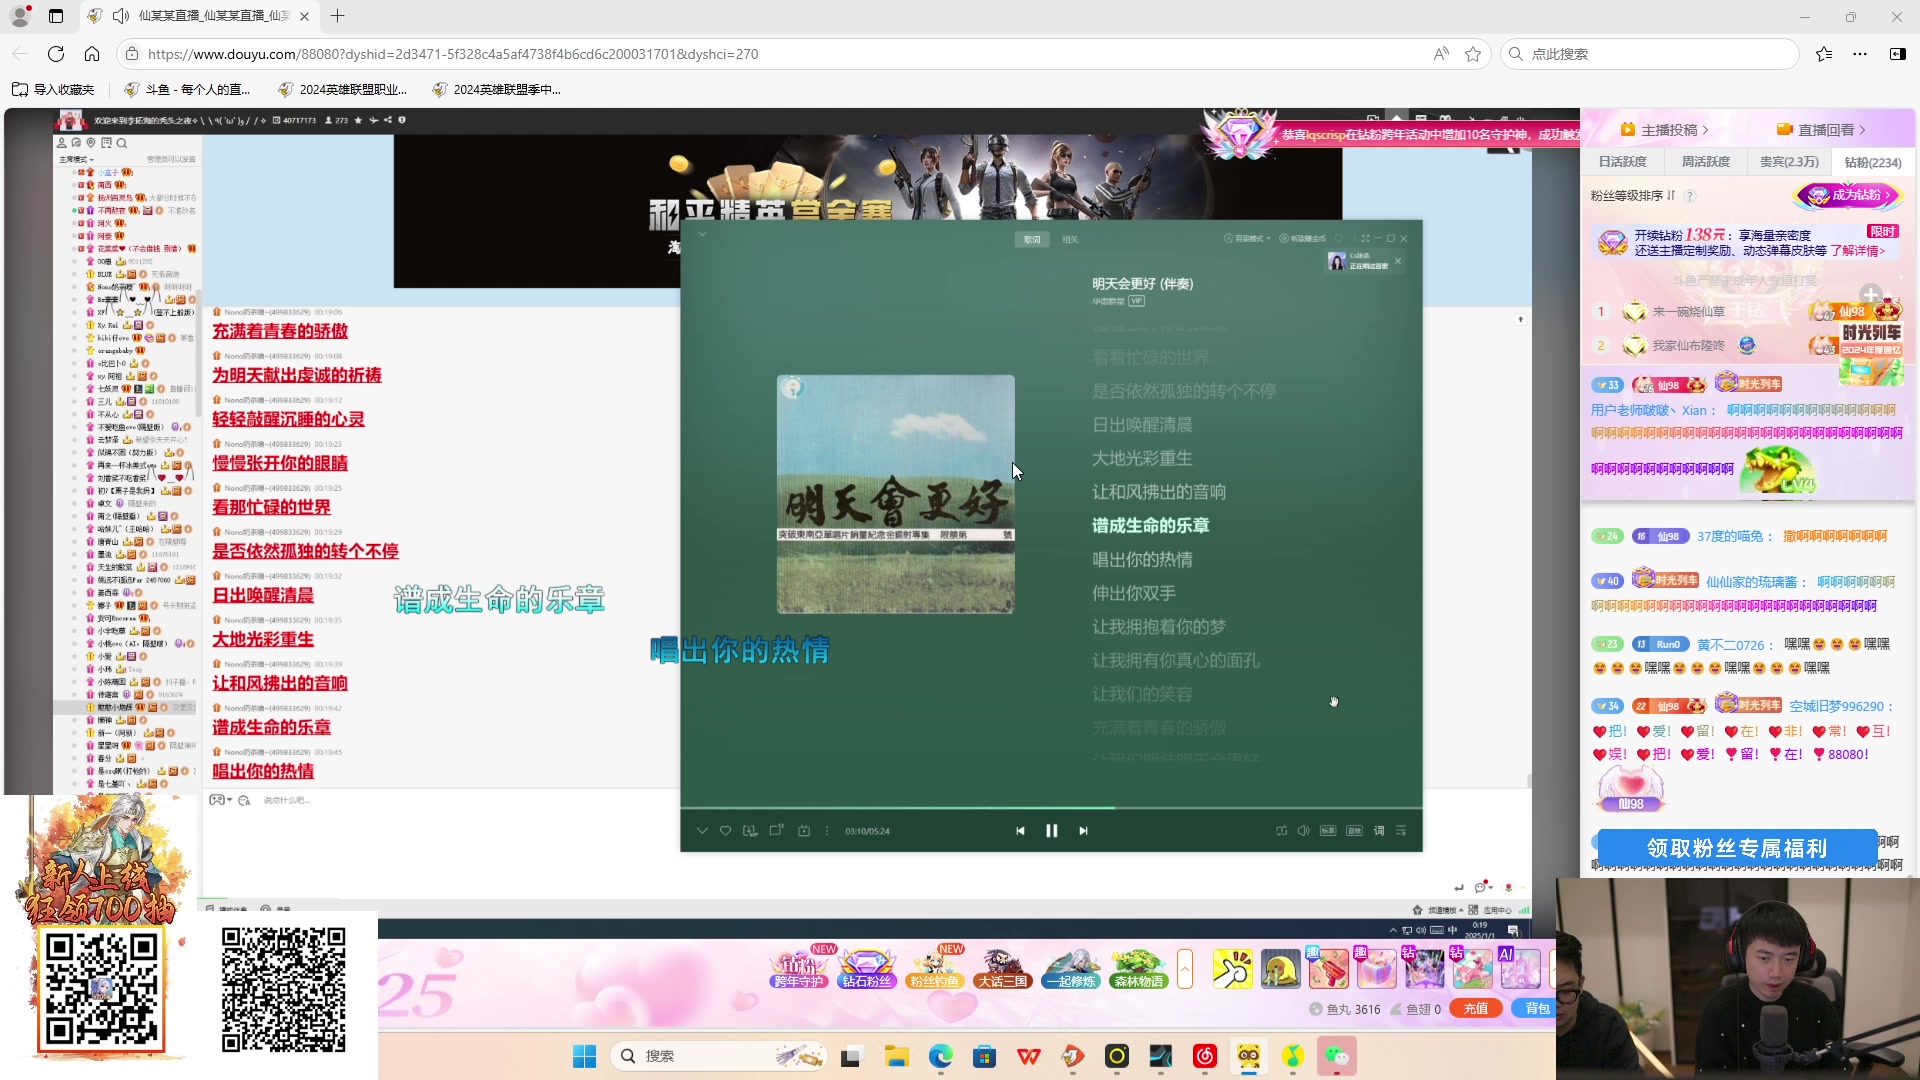The width and height of the screenshot is (1920, 1080).
Task: Open 粉丝钓鱼 activity icon
Action: point(933,969)
